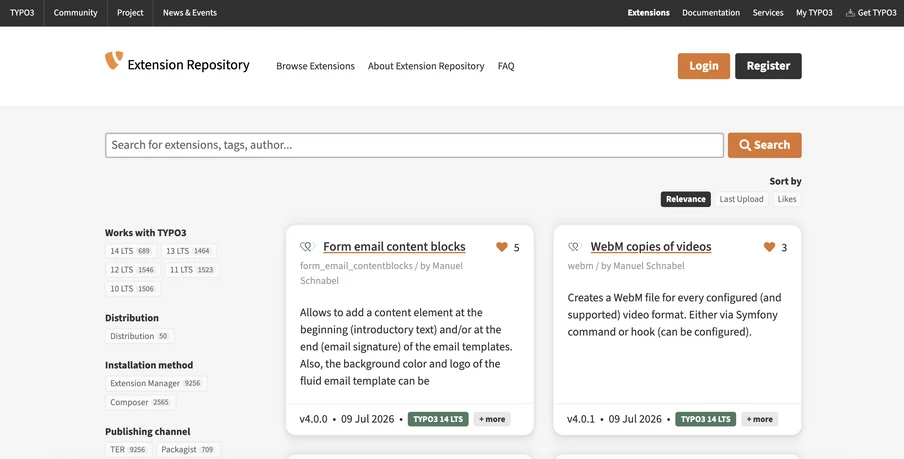
Task: Open Services in top navigation
Action: point(768,13)
